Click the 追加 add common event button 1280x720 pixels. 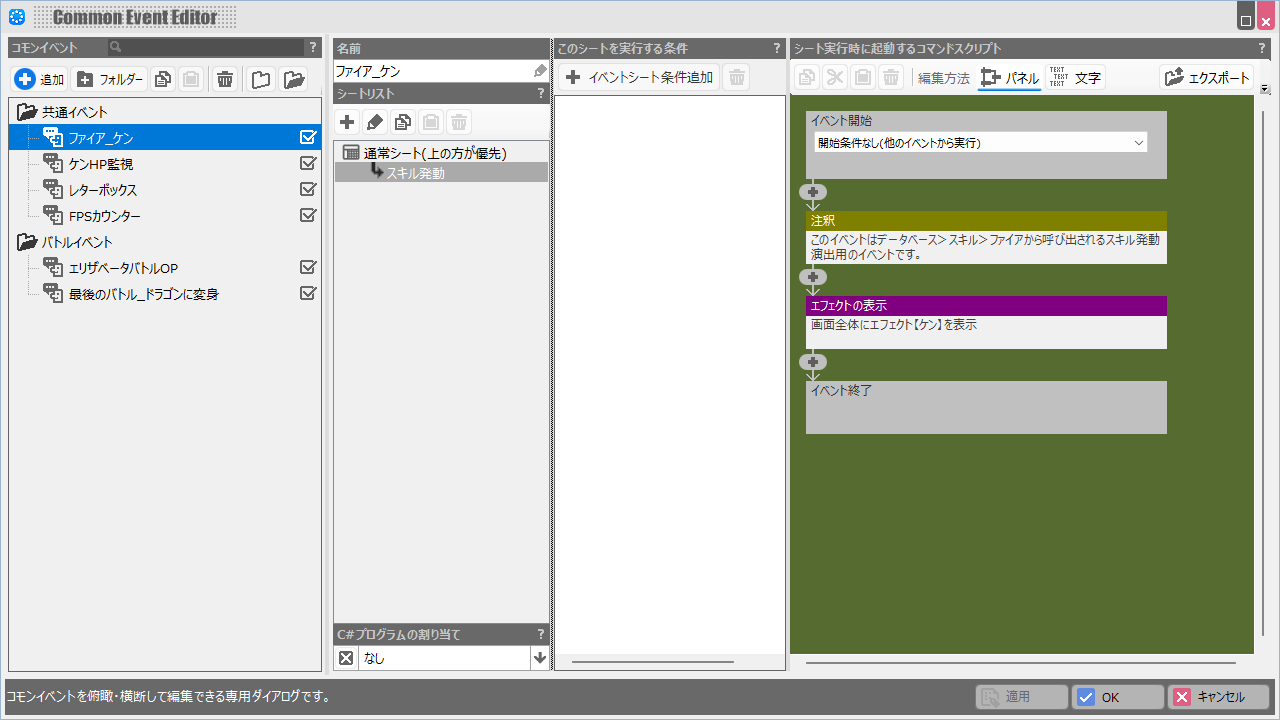[40, 79]
